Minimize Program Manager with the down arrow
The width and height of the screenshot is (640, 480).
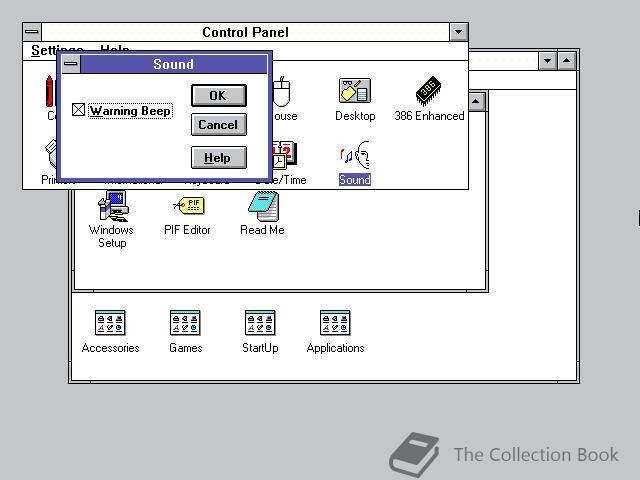point(547,61)
